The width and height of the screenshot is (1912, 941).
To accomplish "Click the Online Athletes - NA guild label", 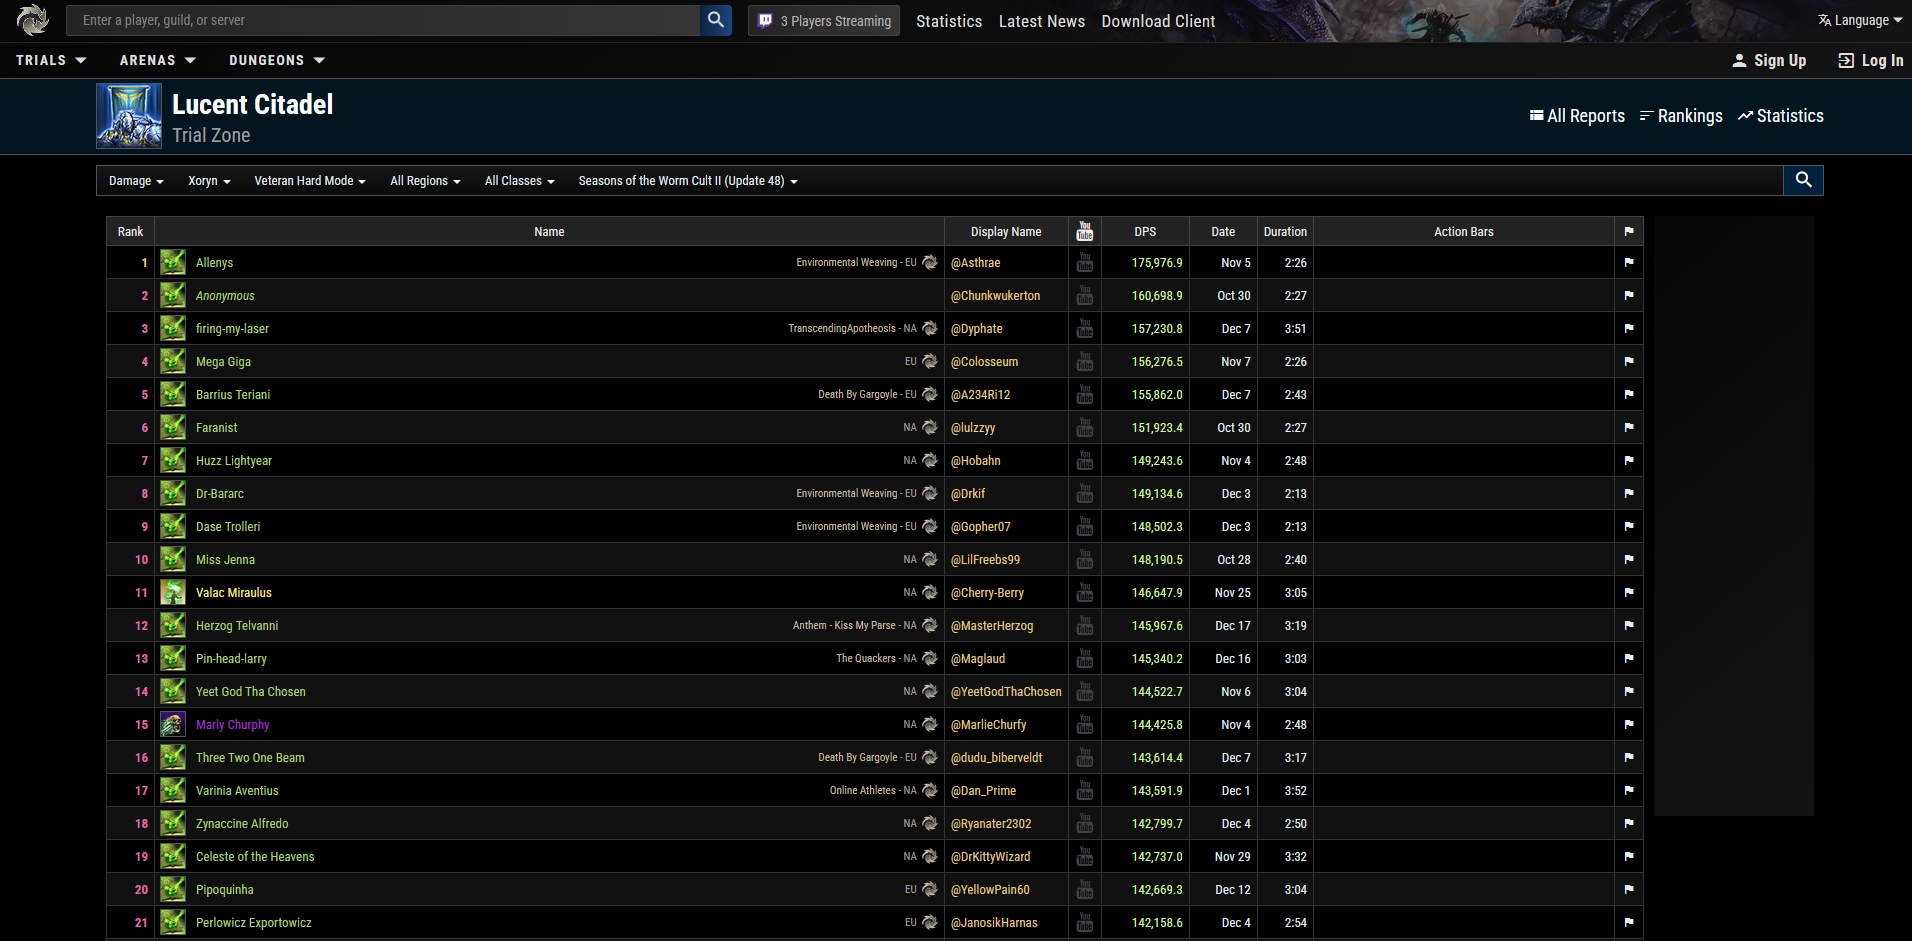I will tap(873, 790).
